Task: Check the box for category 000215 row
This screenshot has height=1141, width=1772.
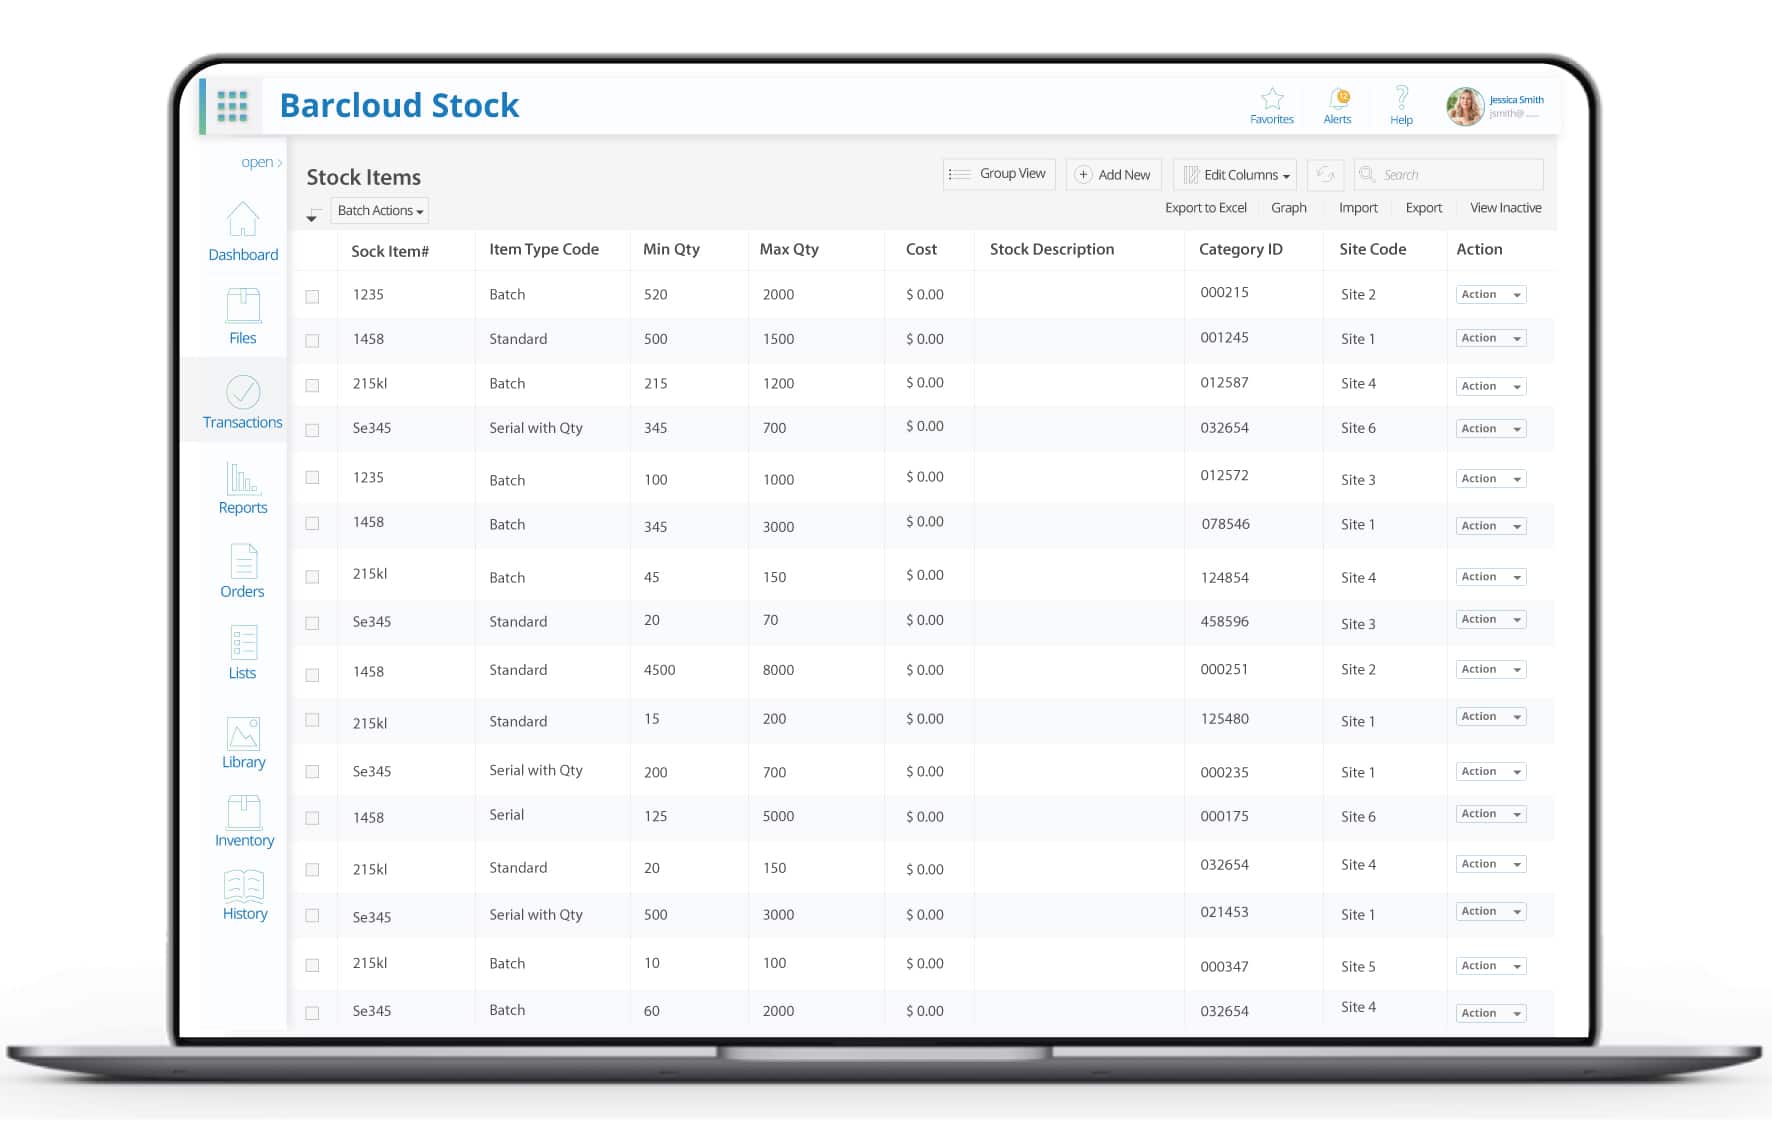Action: pyautogui.click(x=313, y=296)
